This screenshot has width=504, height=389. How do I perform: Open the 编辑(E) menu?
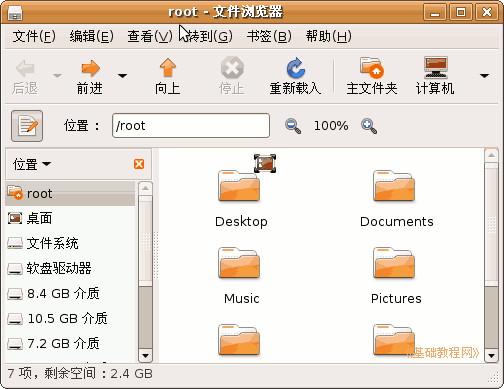tap(92, 36)
